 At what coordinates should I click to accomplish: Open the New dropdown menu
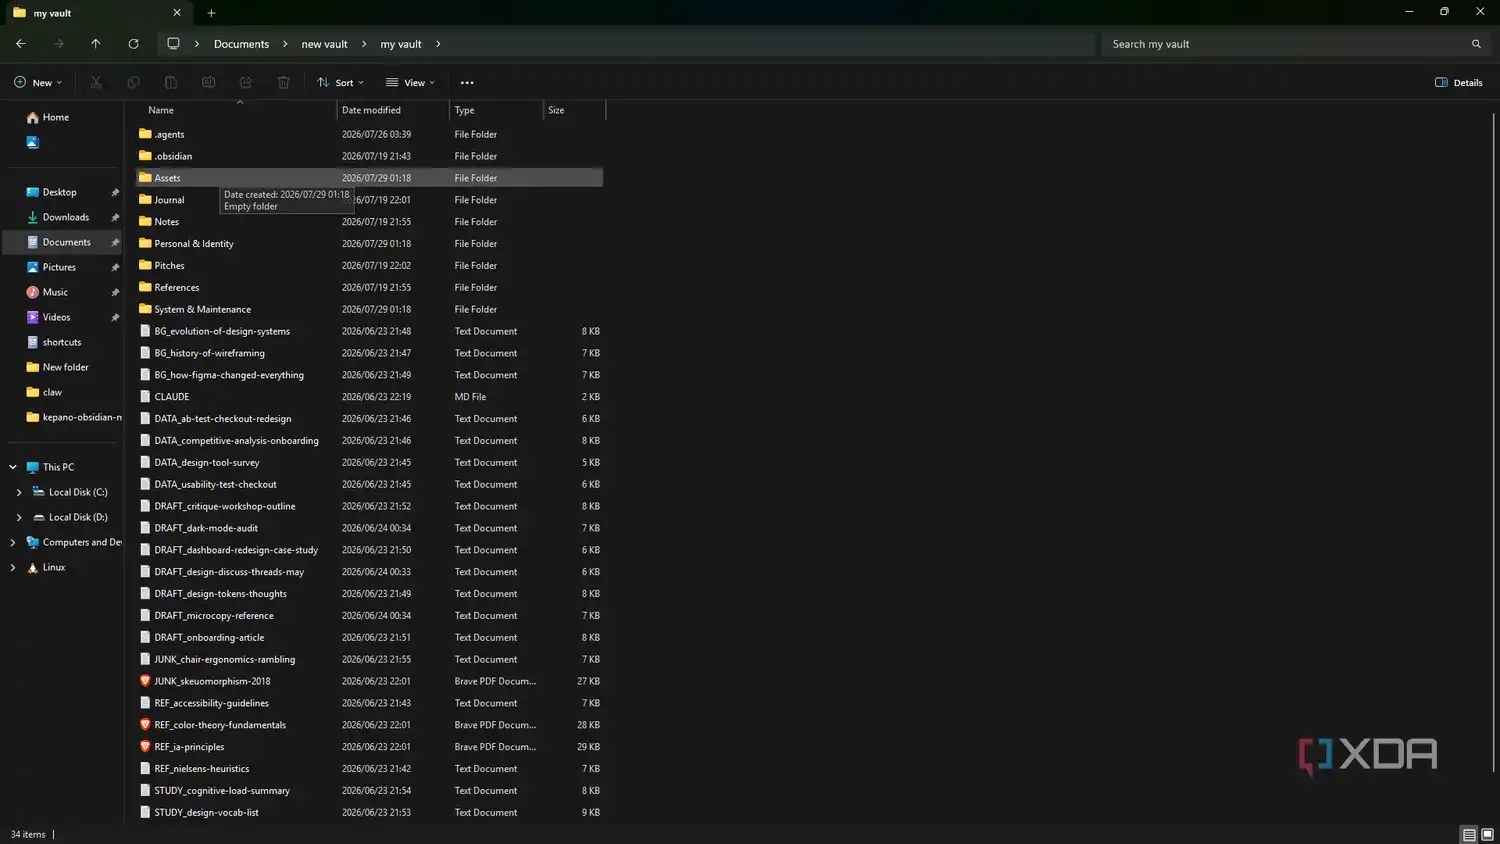pyautogui.click(x=38, y=83)
